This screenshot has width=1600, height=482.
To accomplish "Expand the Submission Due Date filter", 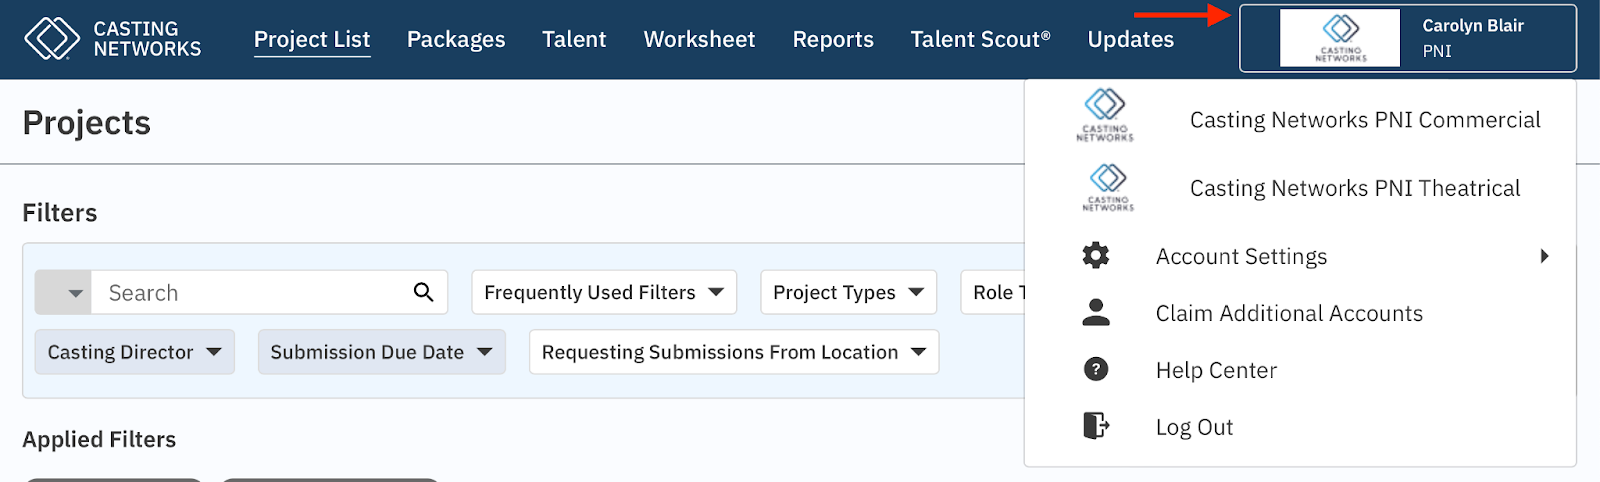I will [381, 352].
